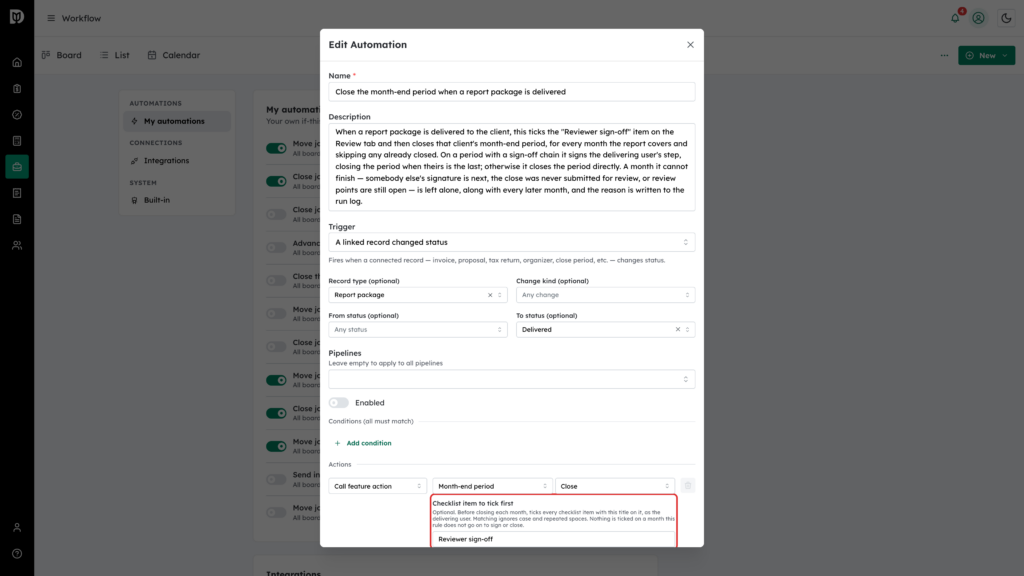Switch to the Board view tab
The image size is (1024, 576).
[62, 56]
